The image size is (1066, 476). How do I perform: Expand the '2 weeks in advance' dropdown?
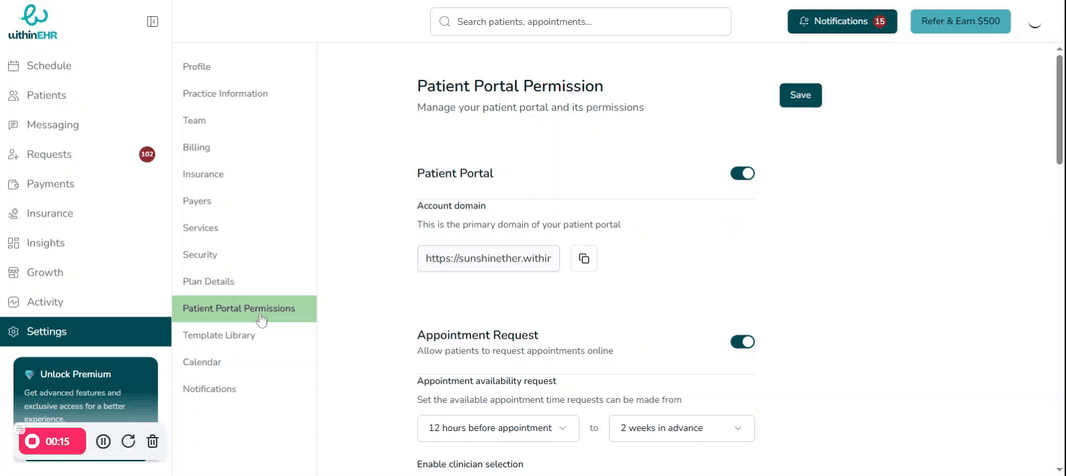[681, 428]
